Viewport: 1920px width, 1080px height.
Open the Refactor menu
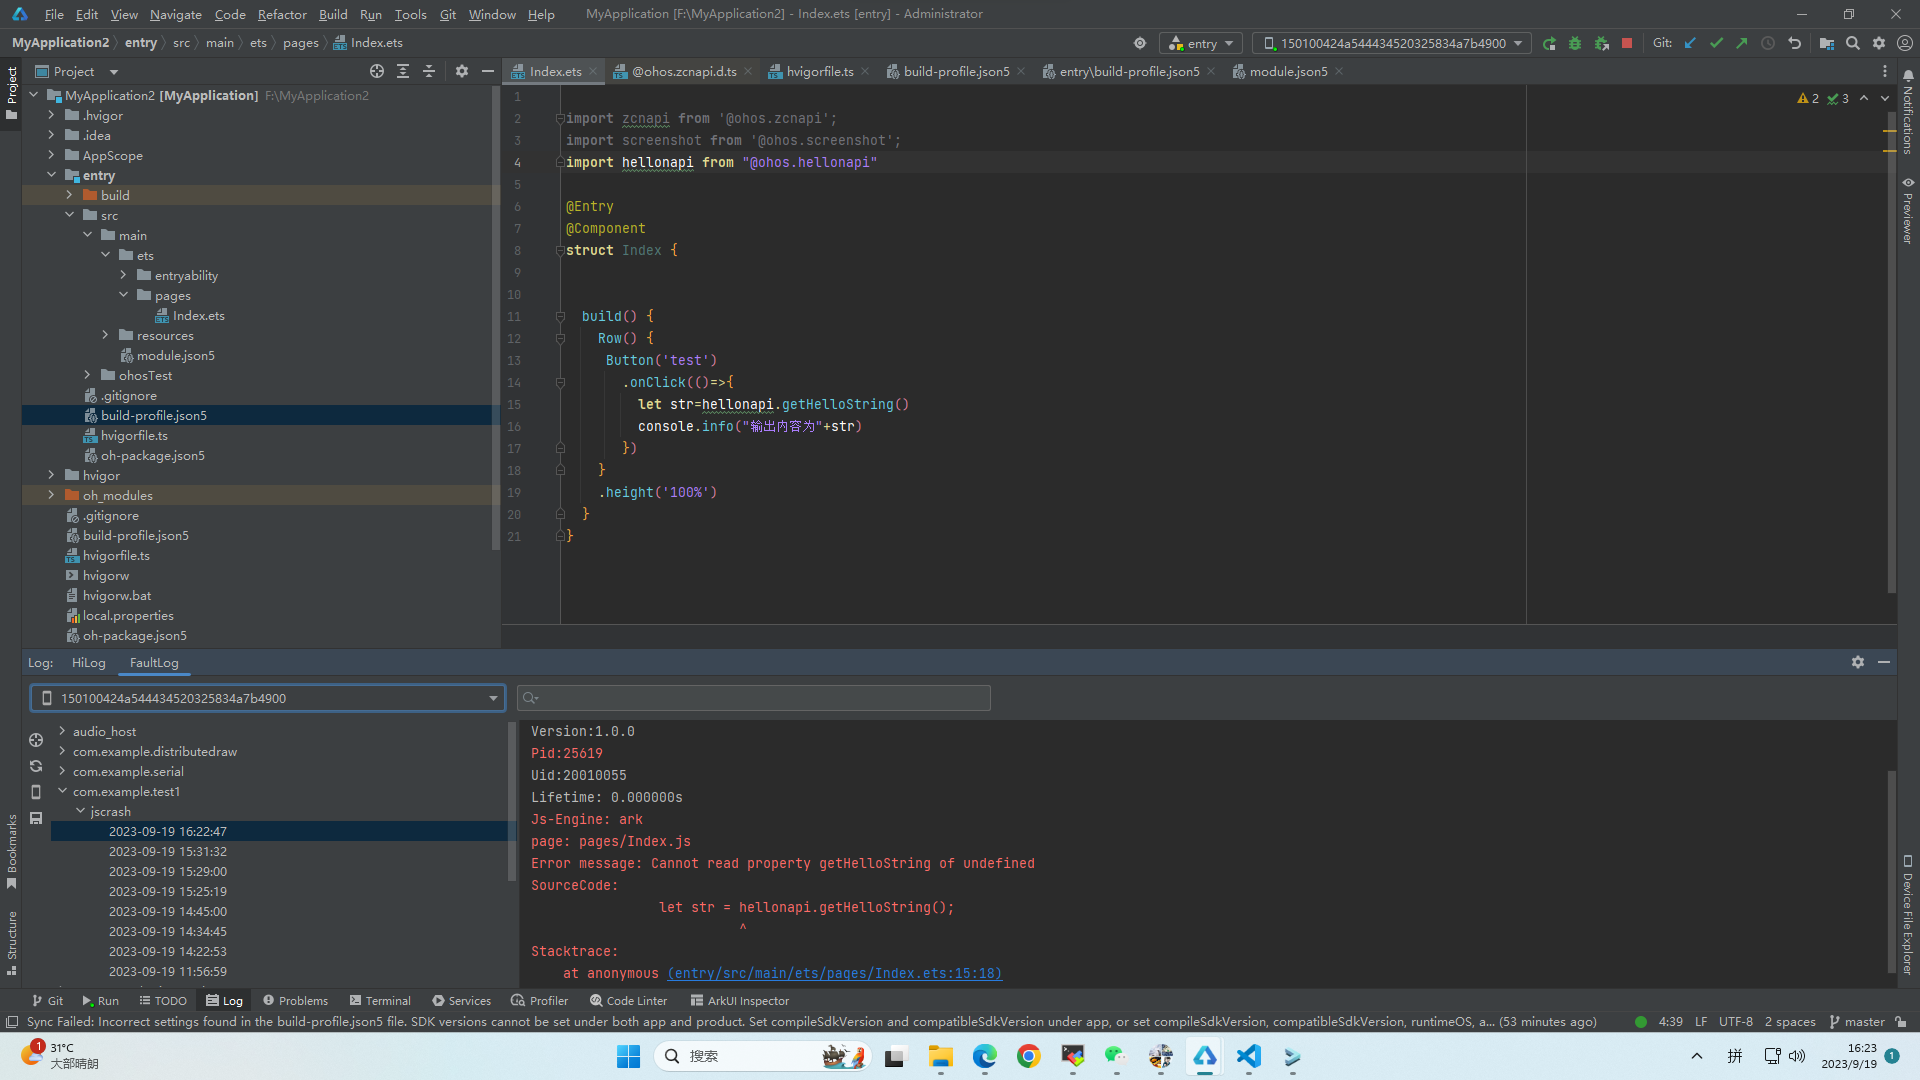[x=282, y=14]
